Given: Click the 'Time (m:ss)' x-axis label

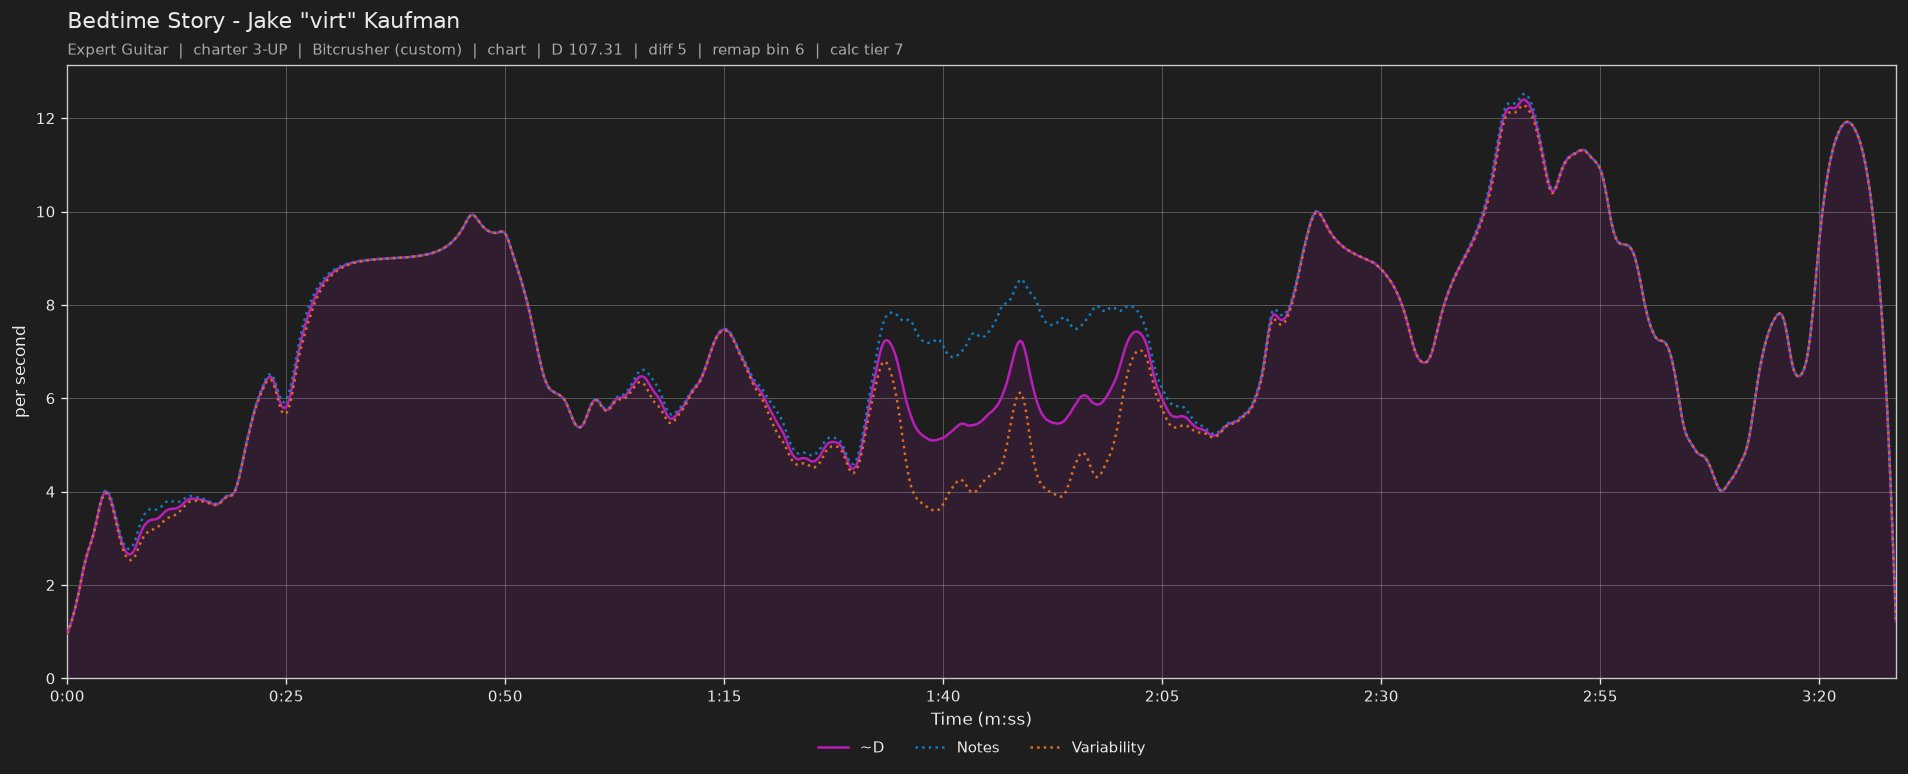Looking at the screenshot, I should pyautogui.click(x=981, y=718).
